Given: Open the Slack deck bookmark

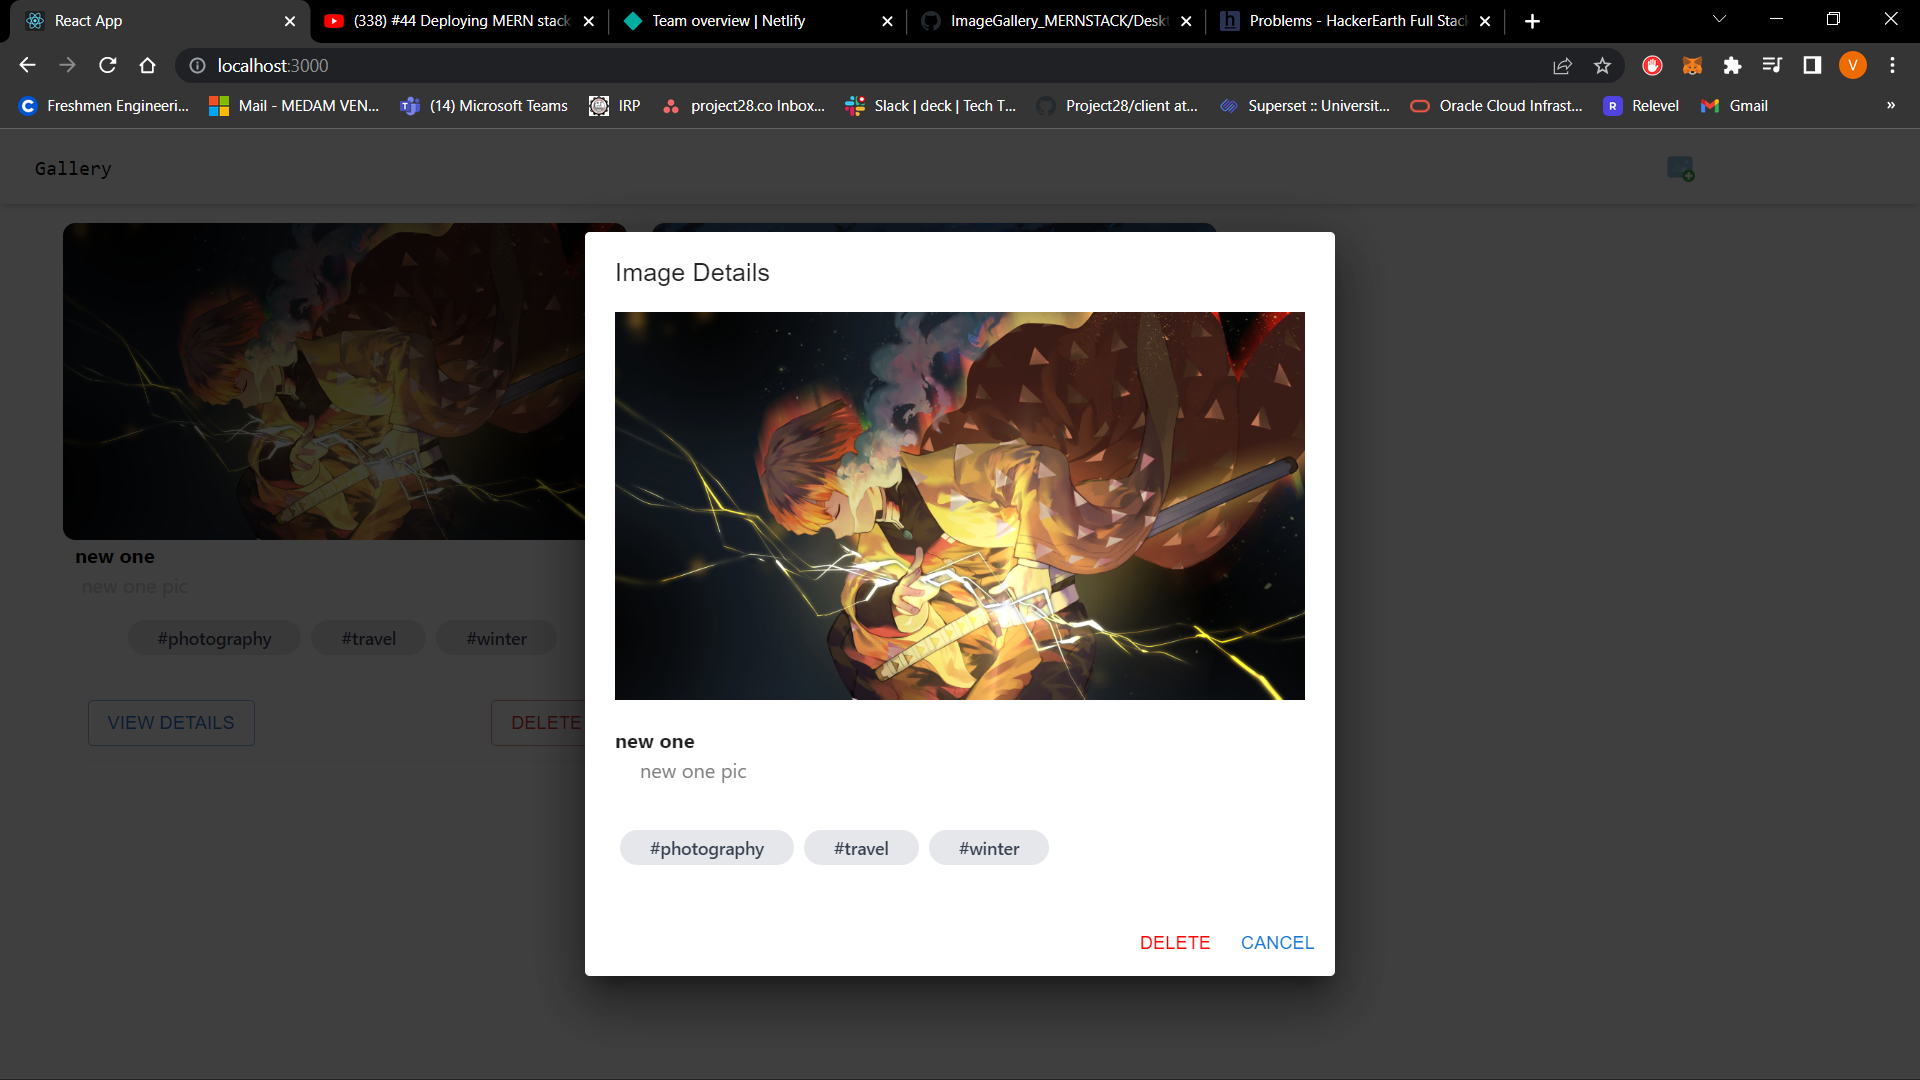Looking at the screenshot, I should 931,105.
